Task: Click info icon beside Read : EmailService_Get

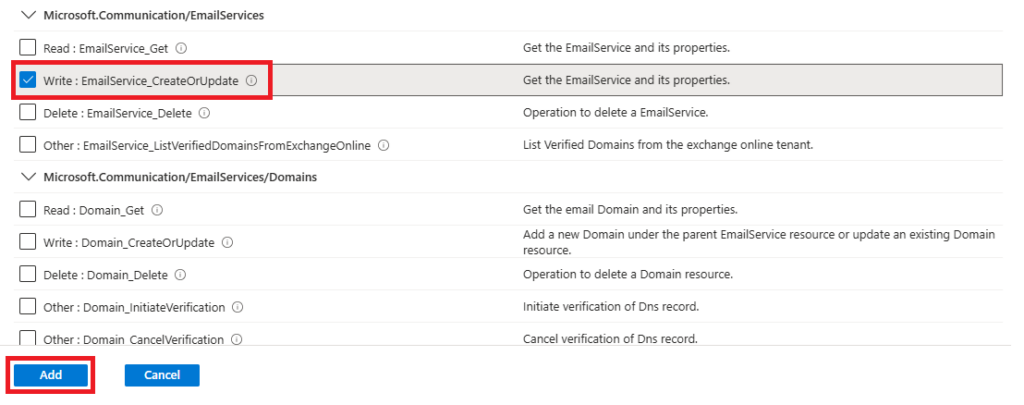Action: tap(182, 48)
